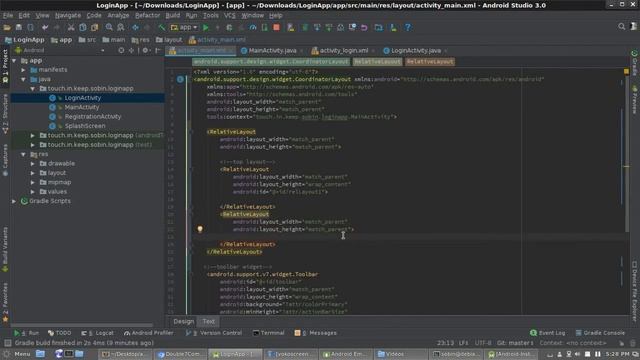The height and width of the screenshot is (360, 640).
Task: Switch to the MainActivity.java tab
Action: (272, 51)
